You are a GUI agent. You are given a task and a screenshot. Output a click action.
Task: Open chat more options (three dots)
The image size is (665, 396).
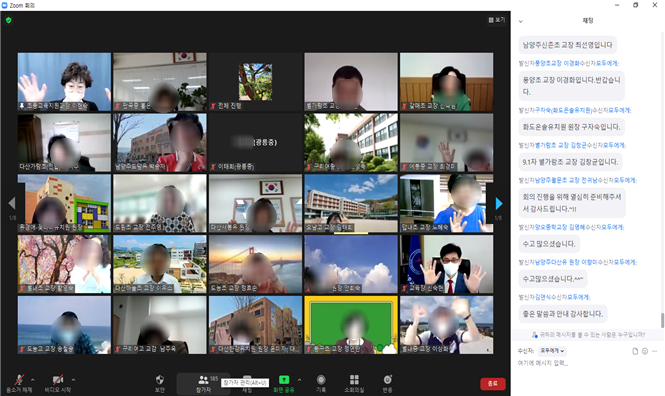[654, 351]
